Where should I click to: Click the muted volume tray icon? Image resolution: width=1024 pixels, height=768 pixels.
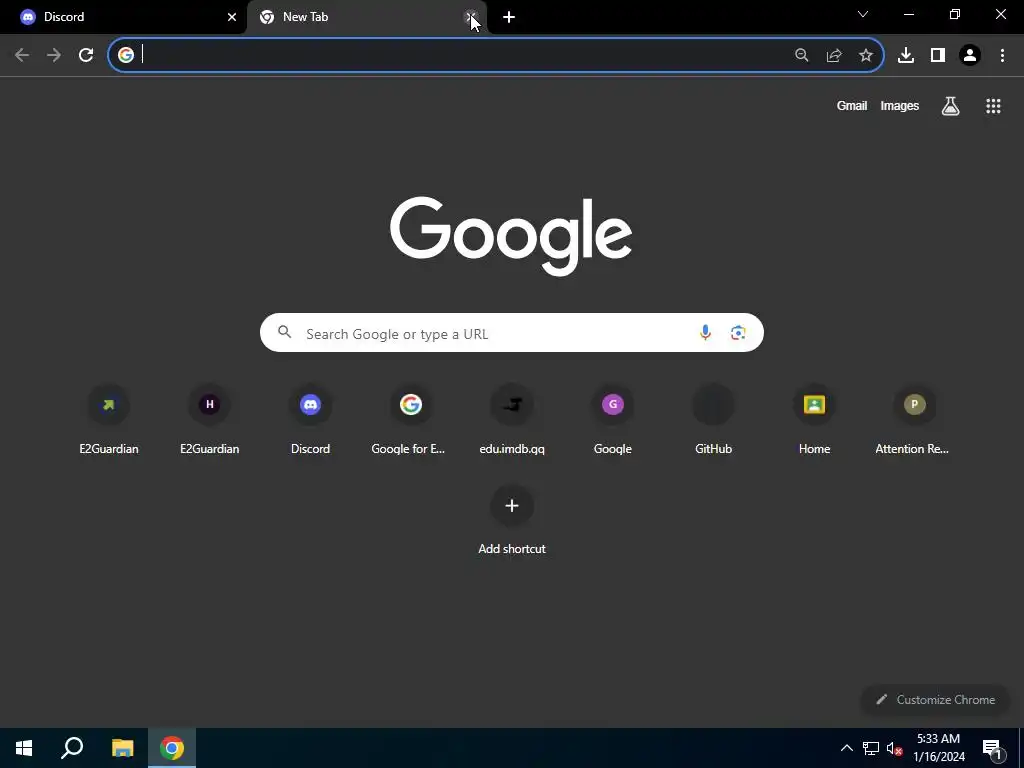point(894,748)
